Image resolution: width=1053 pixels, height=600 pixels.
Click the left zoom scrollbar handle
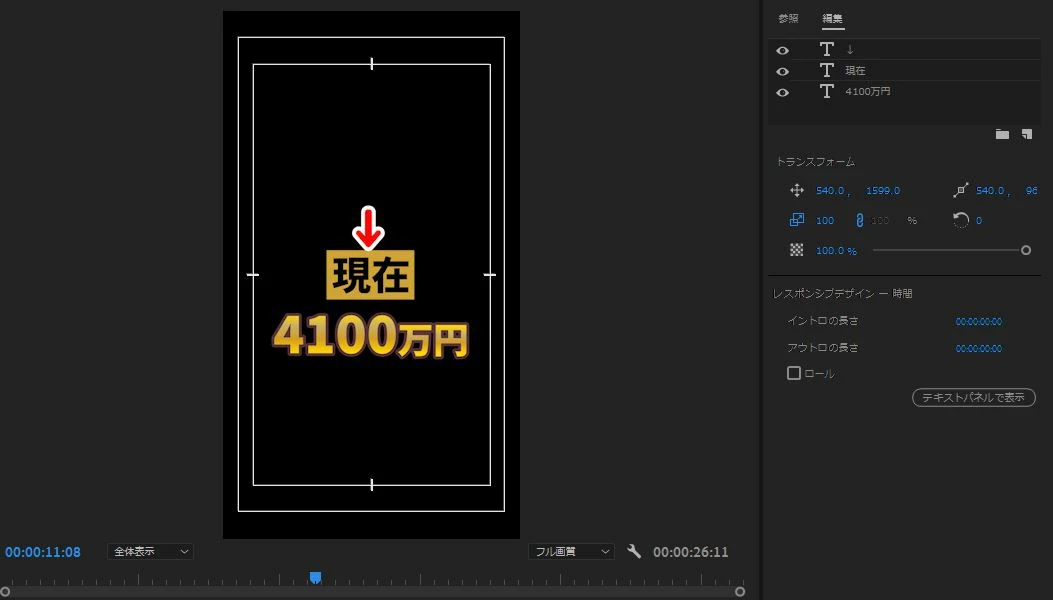(x=5, y=592)
